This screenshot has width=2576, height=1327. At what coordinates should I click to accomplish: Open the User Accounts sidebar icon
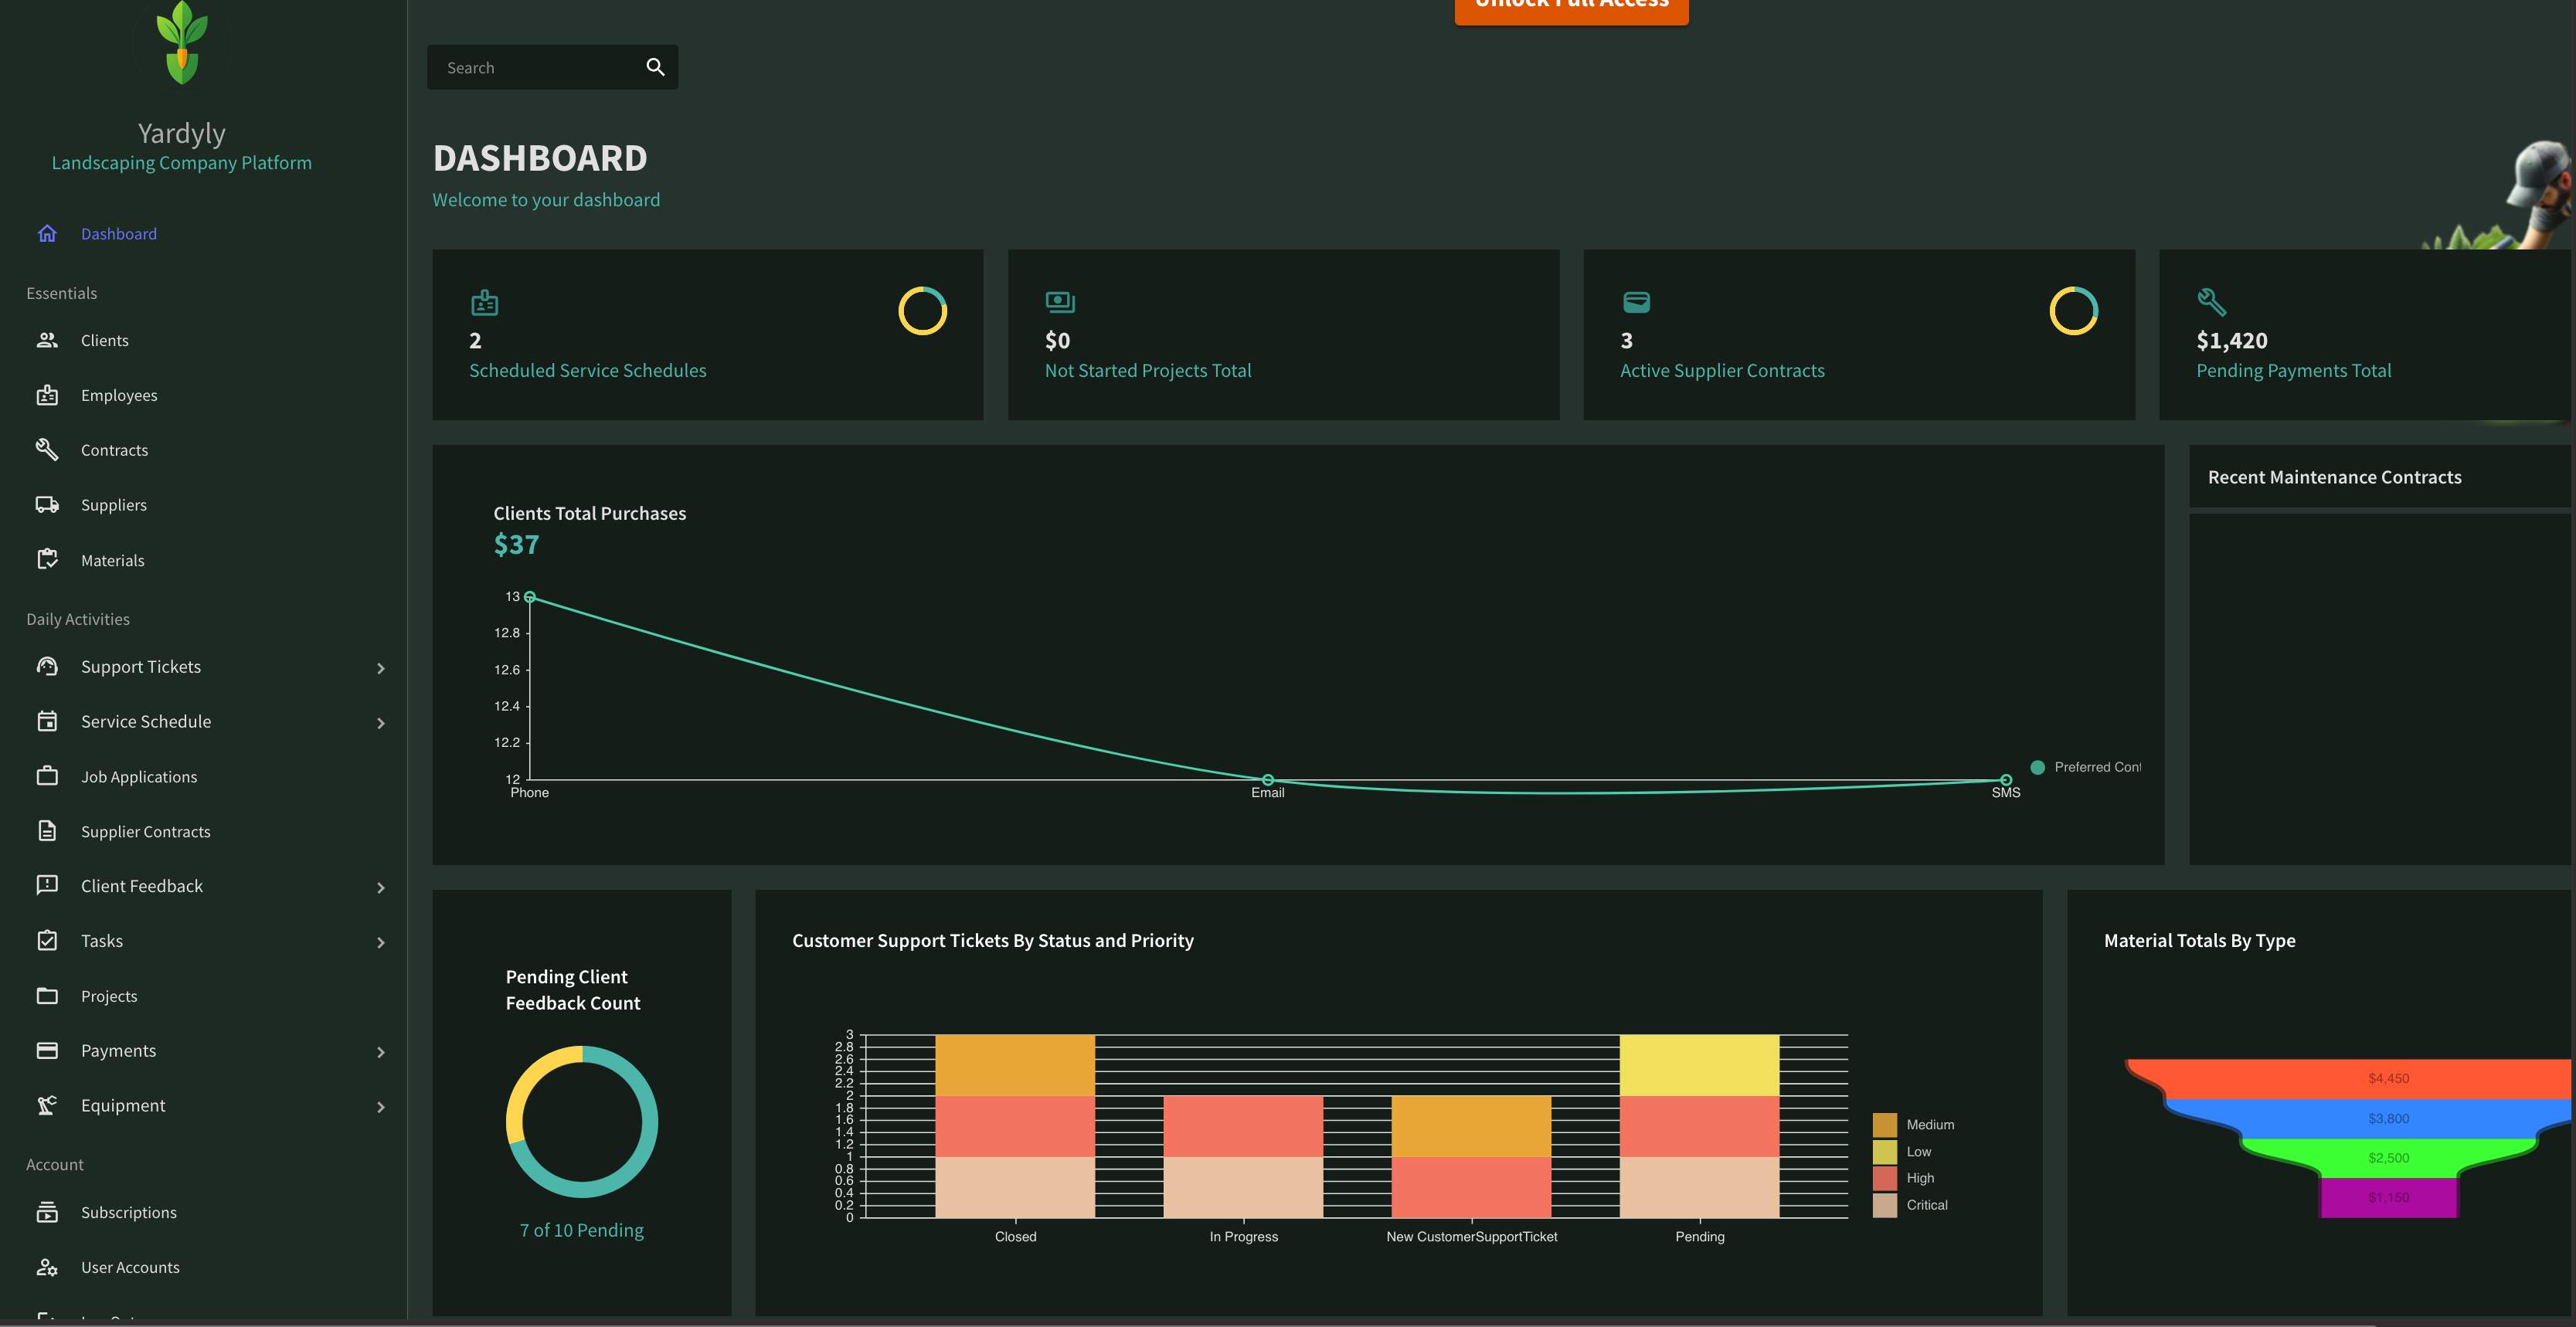tap(47, 1267)
